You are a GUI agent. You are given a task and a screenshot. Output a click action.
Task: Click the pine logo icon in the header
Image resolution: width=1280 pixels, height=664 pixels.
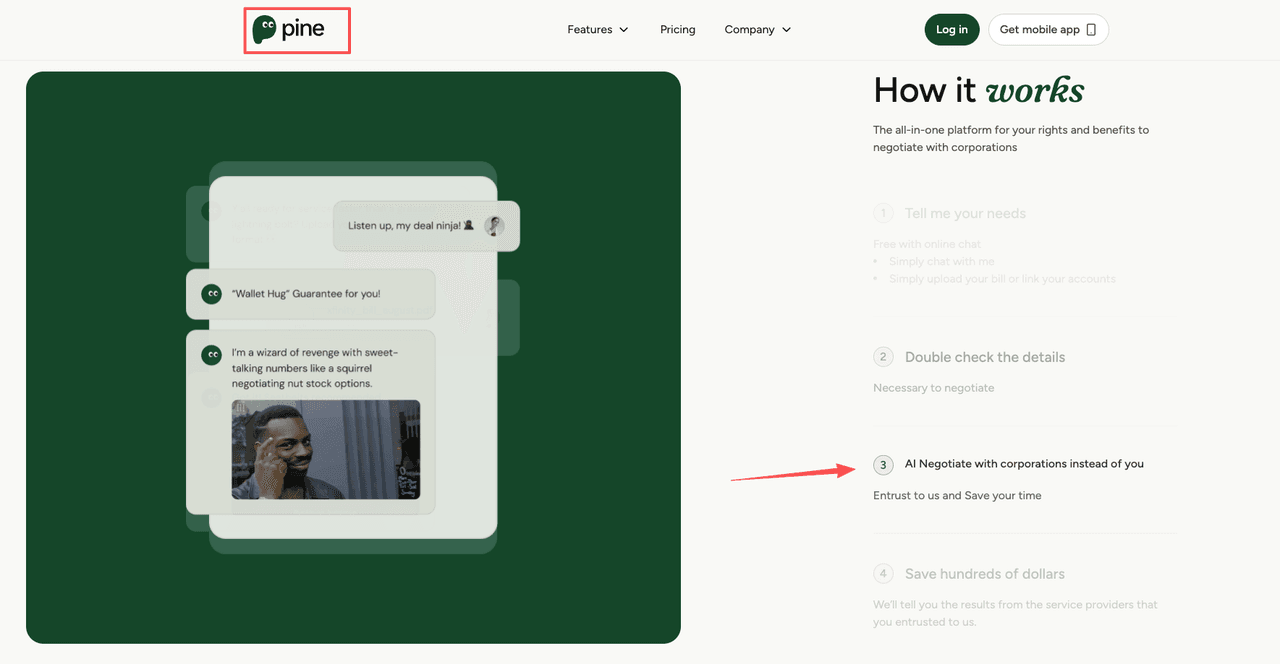[x=266, y=30]
